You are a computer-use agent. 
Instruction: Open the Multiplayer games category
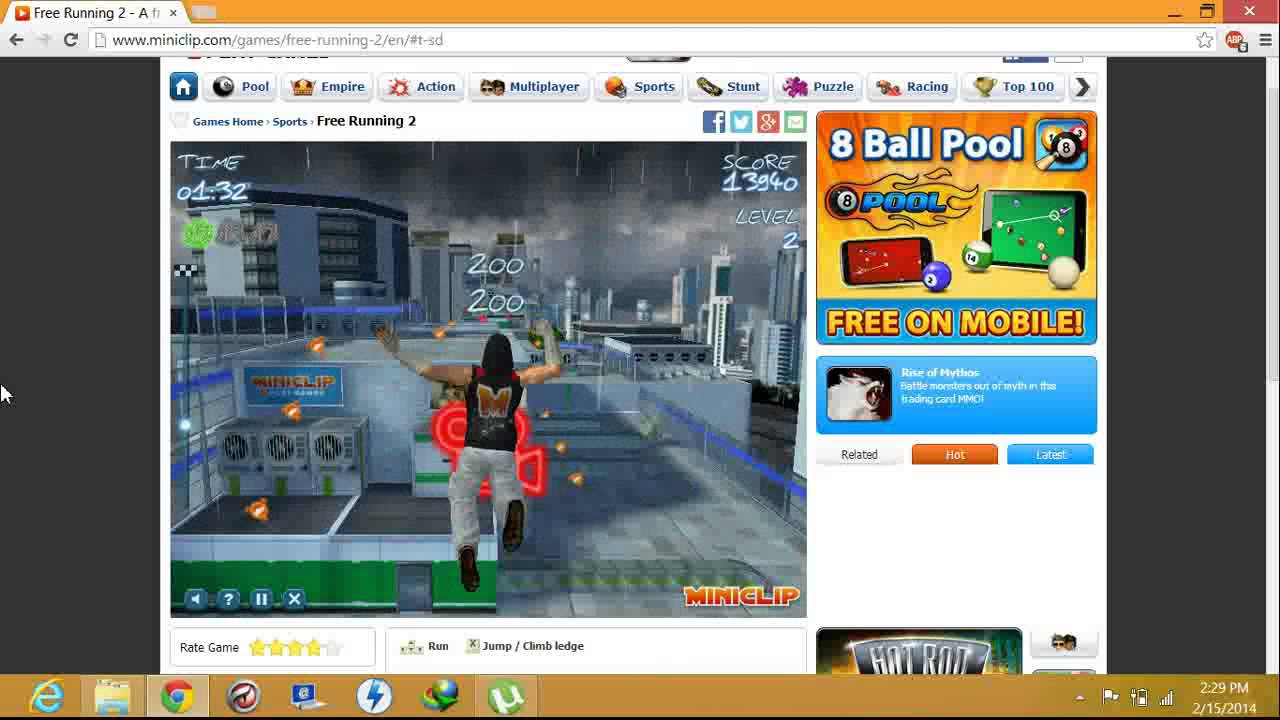point(529,87)
